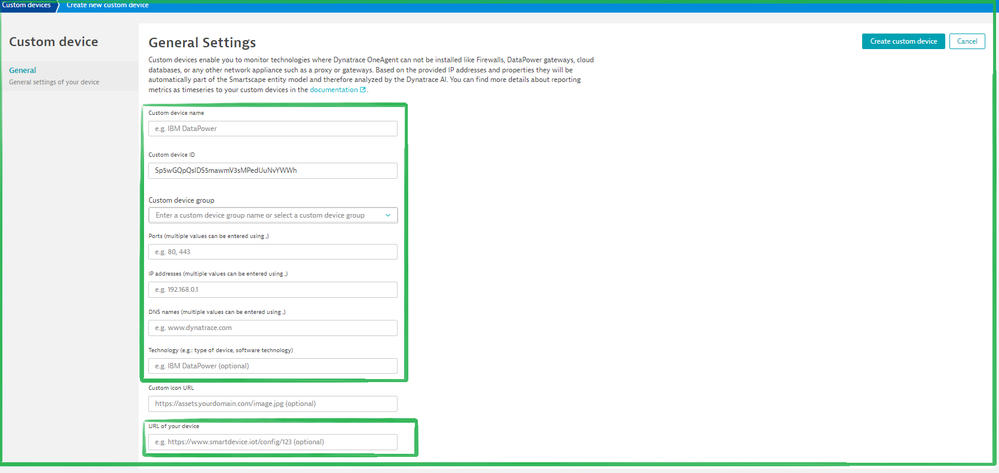This screenshot has width=999, height=473.
Task: Click the Technology input field
Action: 272,366
